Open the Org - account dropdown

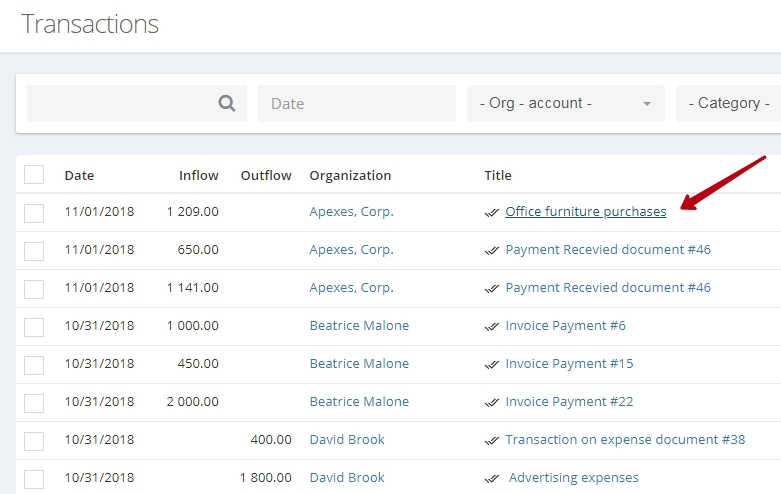point(566,103)
